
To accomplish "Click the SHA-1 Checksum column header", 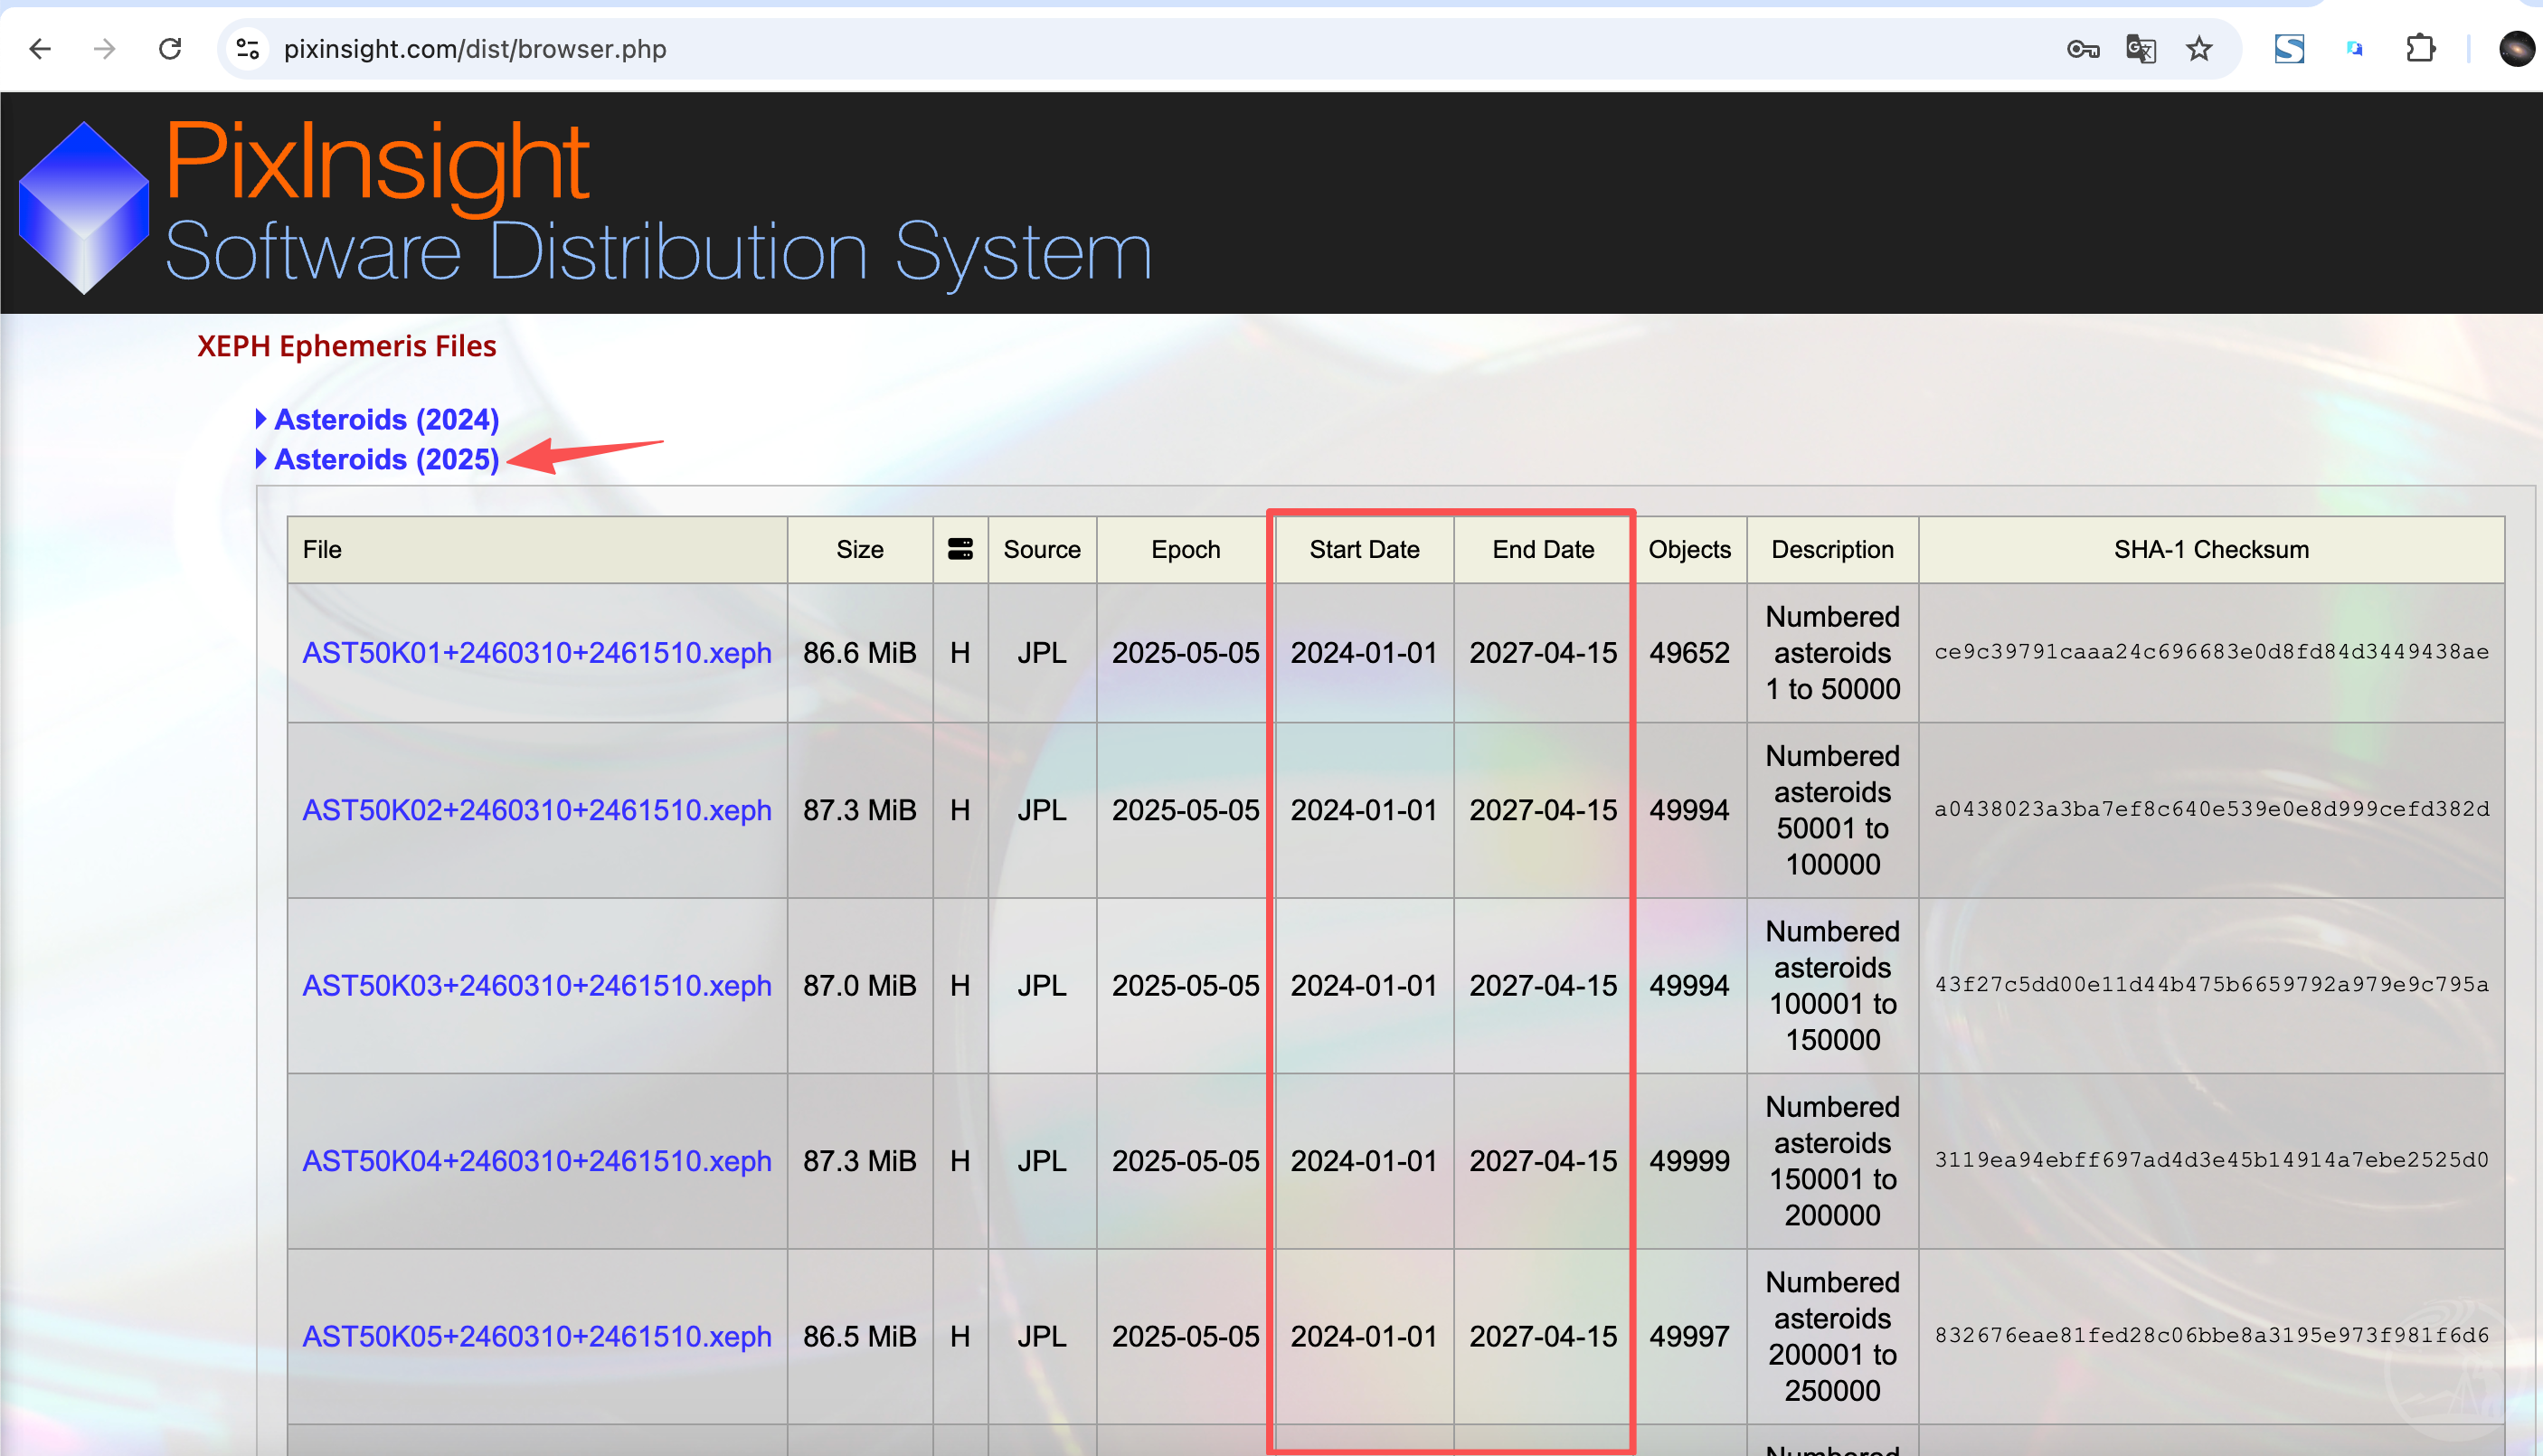I will (2210, 549).
